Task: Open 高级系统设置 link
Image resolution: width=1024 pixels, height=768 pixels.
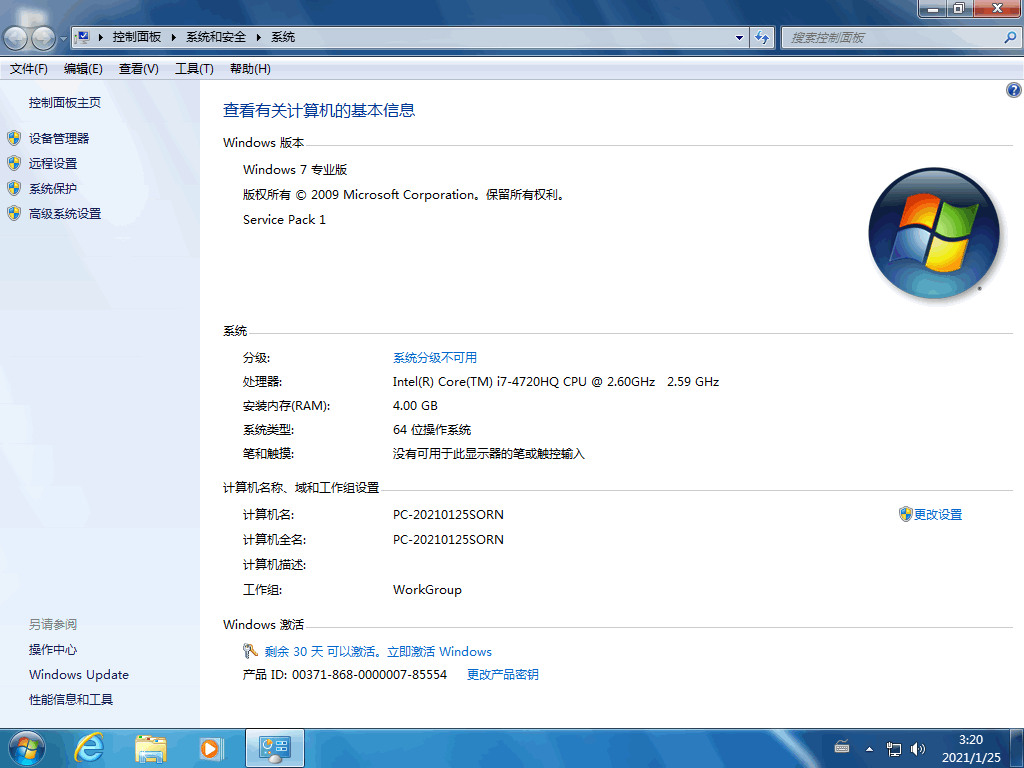Action: [65, 214]
